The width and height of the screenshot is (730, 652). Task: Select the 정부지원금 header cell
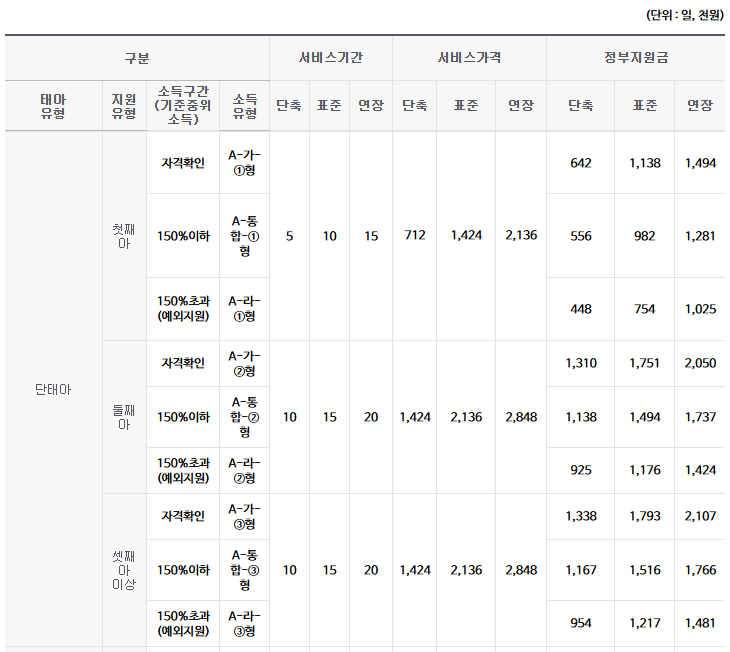(636, 58)
